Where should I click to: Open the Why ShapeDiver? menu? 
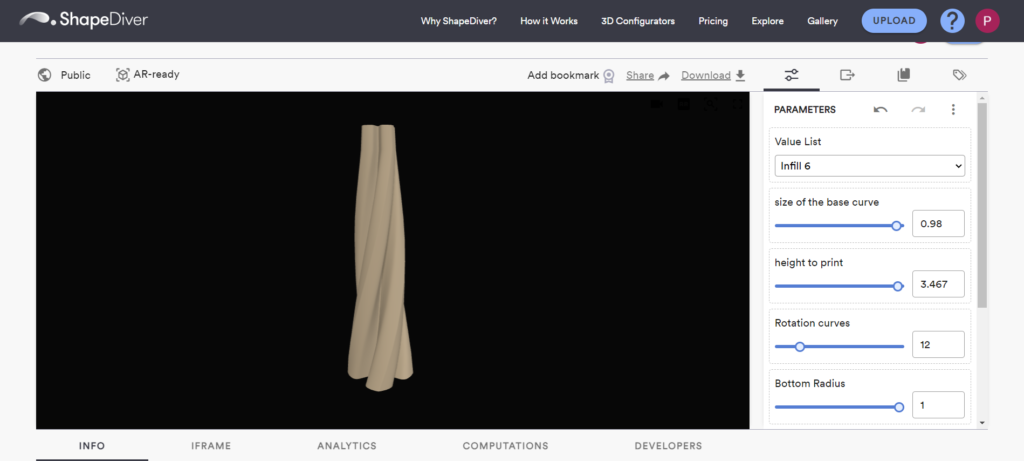[458, 21]
